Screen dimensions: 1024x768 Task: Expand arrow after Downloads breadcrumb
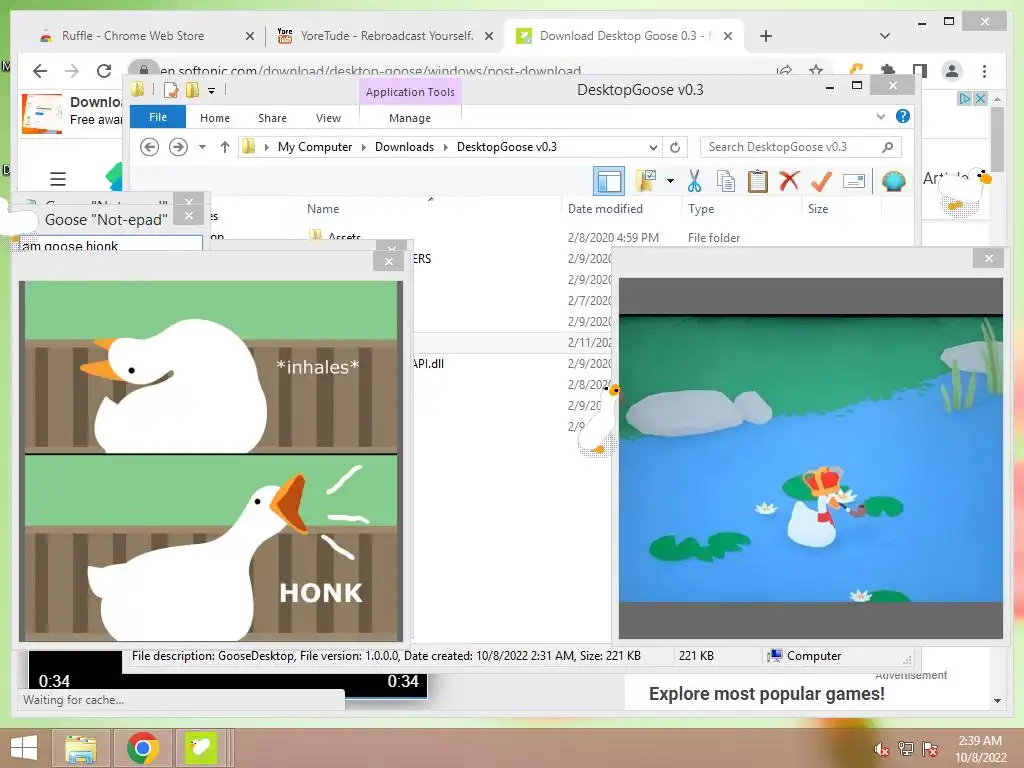point(445,147)
